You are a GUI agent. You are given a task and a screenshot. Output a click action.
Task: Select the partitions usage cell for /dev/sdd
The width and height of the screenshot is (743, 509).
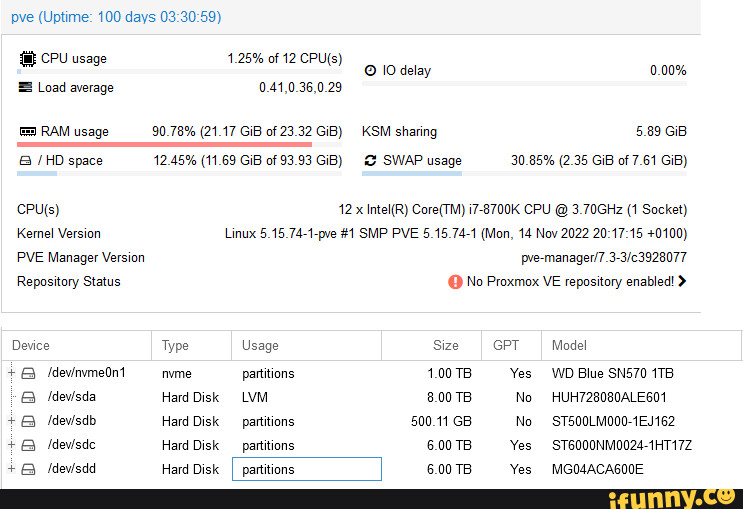pos(306,469)
